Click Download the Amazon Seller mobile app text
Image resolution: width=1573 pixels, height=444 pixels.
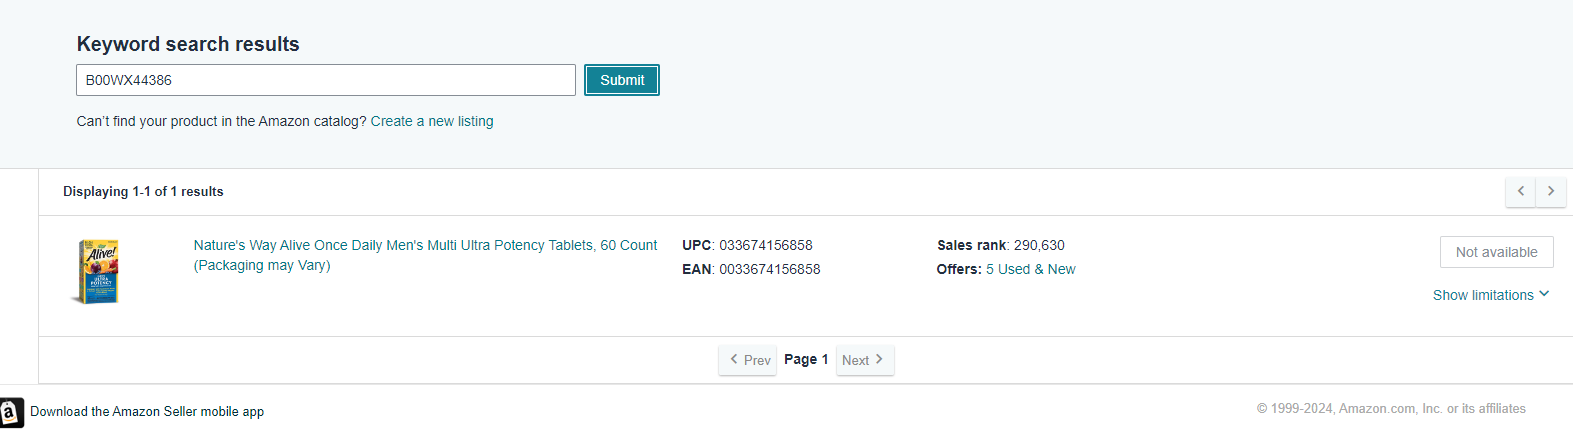[147, 411]
